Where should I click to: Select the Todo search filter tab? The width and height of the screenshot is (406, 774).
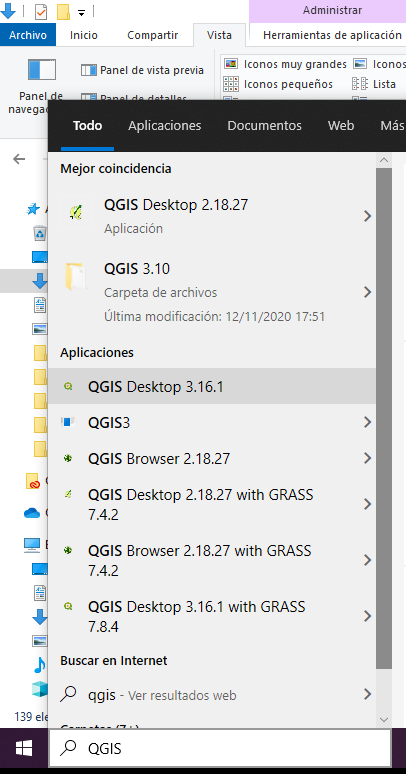pos(87,126)
